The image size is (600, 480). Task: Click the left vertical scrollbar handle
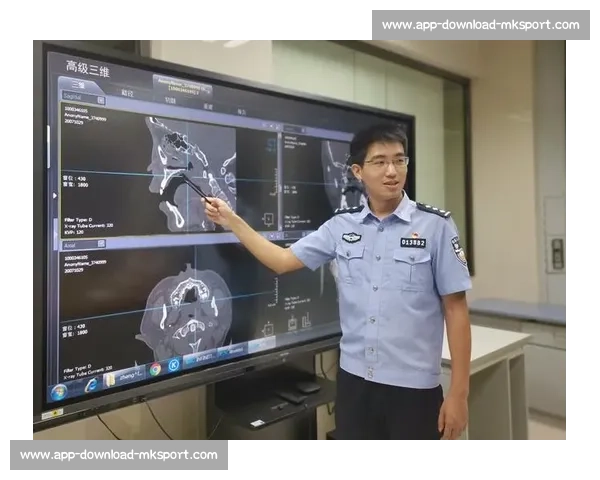(x=49, y=146)
